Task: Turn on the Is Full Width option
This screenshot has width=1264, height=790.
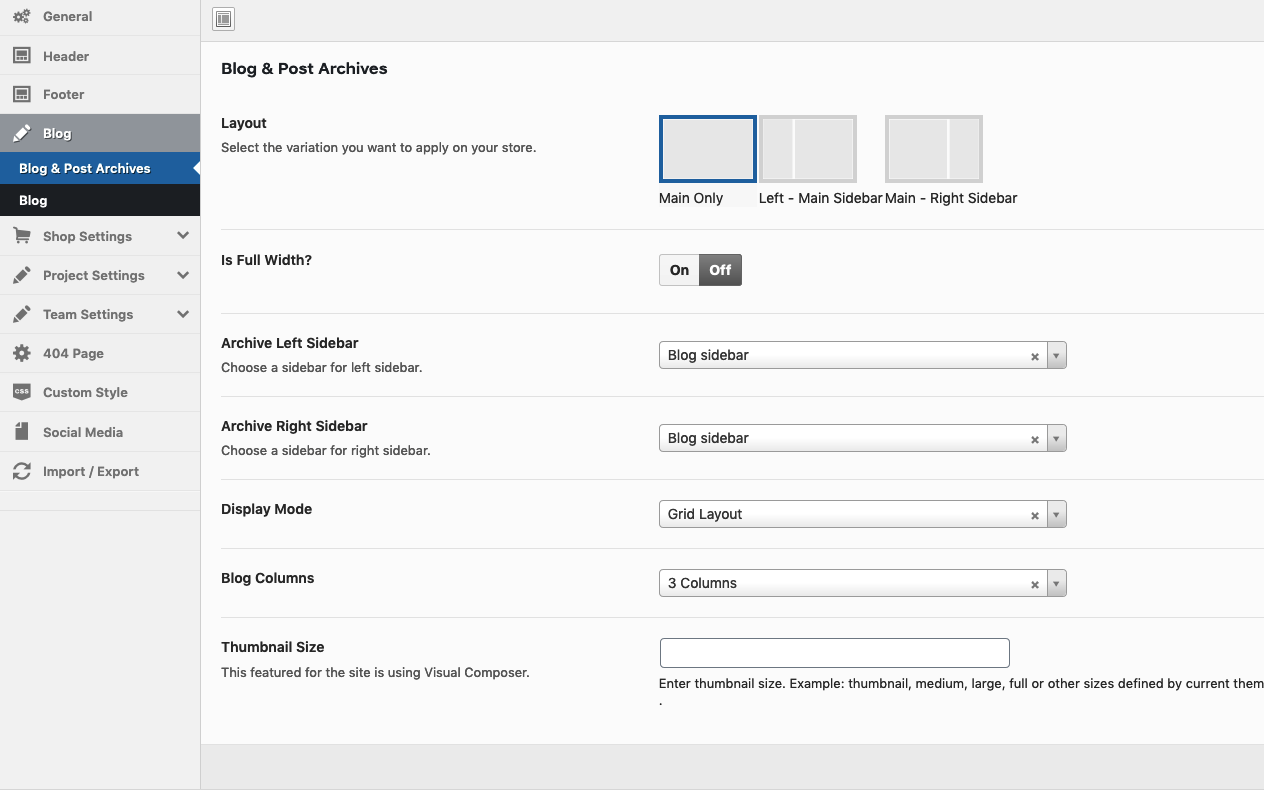Action: [679, 270]
